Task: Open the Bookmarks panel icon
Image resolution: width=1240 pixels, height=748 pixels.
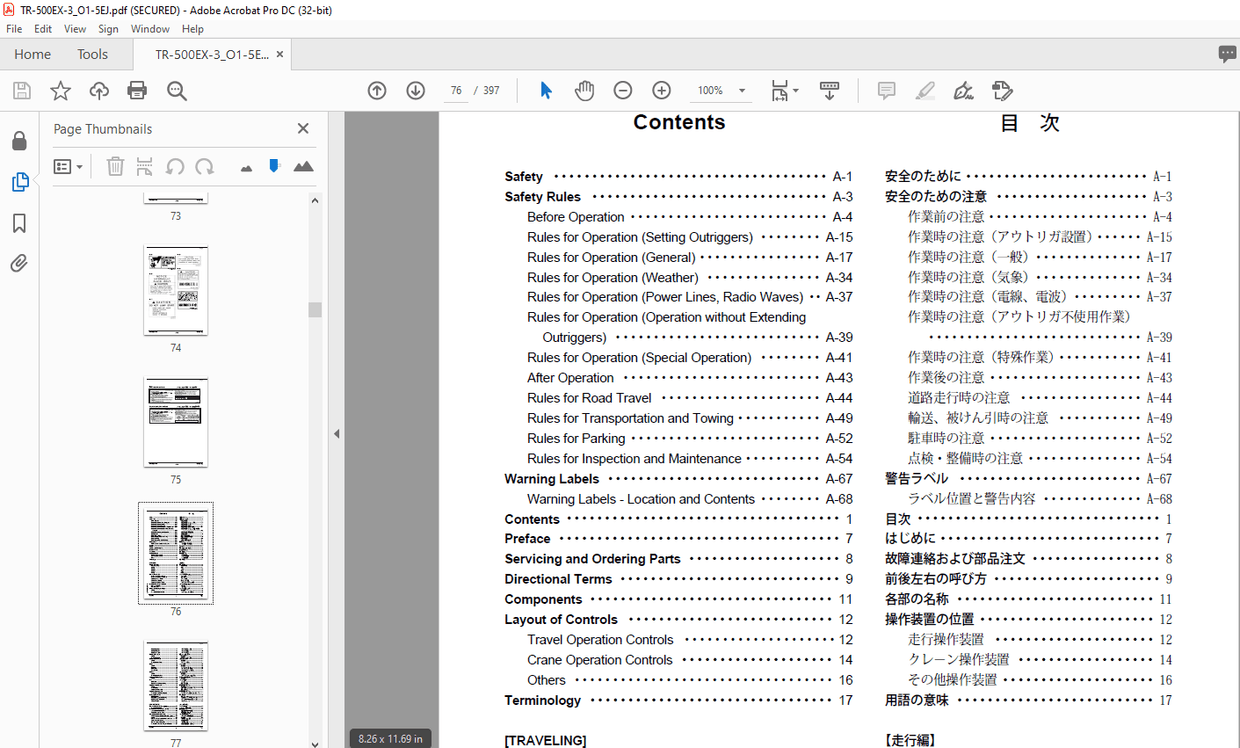Action: pyautogui.click(x=18, y=223)
